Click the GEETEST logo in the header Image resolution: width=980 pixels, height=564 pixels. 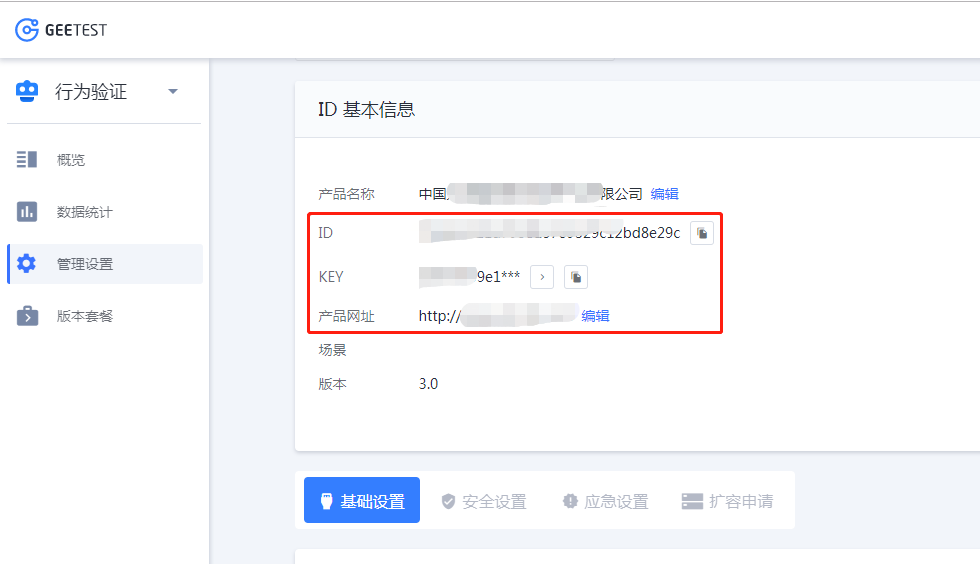click(x=61, y=30)
